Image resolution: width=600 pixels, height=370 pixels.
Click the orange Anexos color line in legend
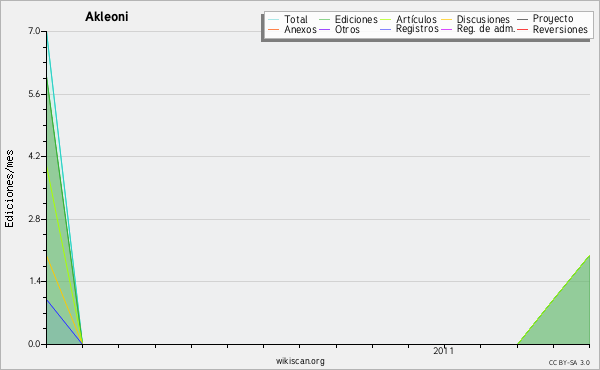pyautogui.click(x=273, y=29)
